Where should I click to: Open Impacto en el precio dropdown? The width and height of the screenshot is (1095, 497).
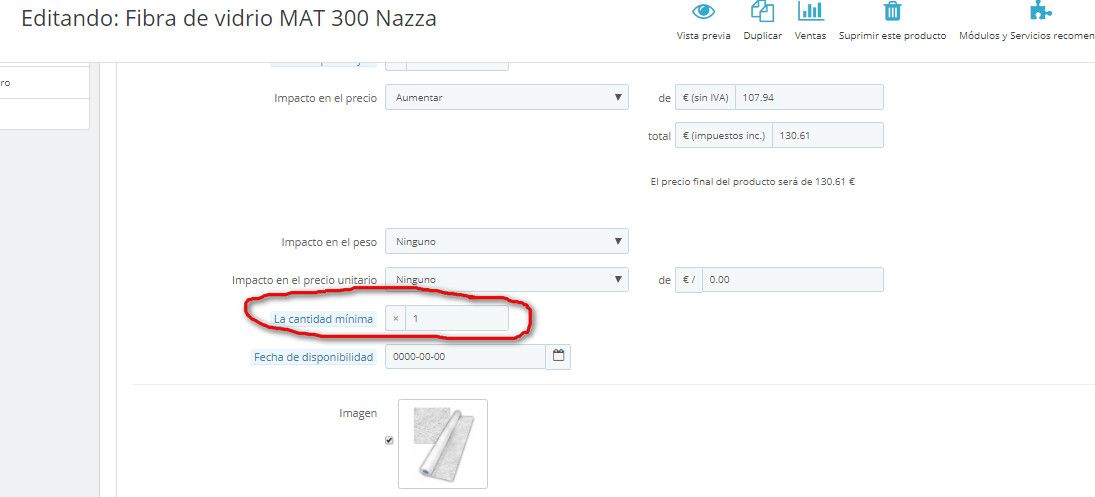click(507, 98)
